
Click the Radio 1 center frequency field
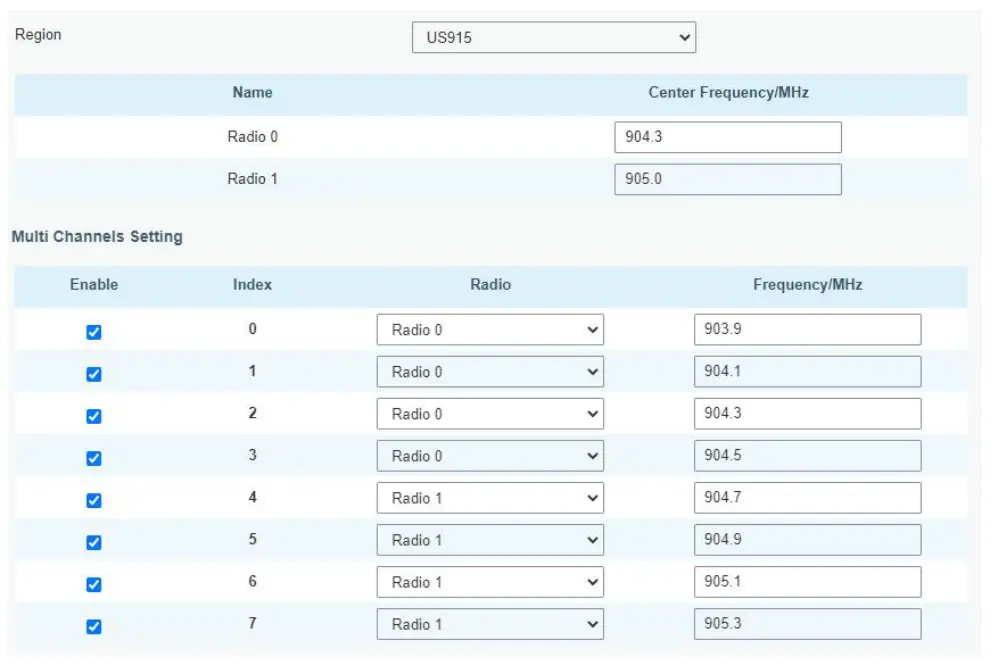727,180
